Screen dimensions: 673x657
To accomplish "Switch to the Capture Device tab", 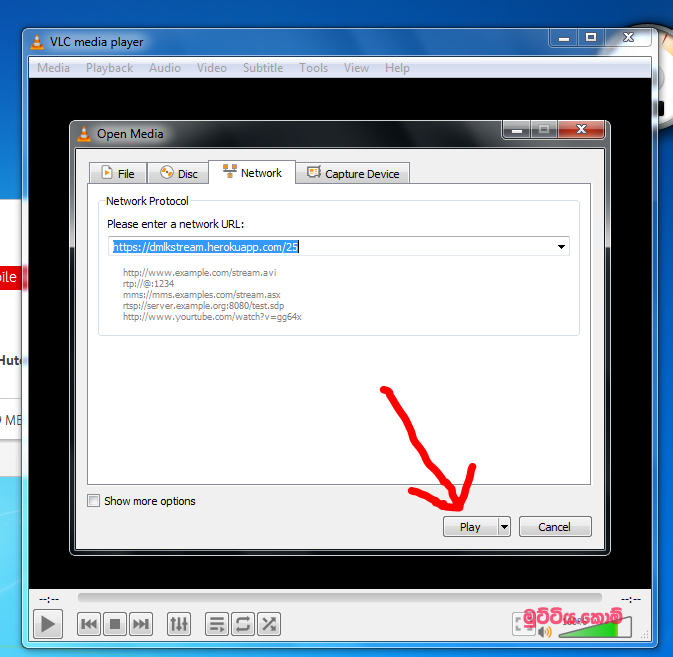I will click(353, 173).
